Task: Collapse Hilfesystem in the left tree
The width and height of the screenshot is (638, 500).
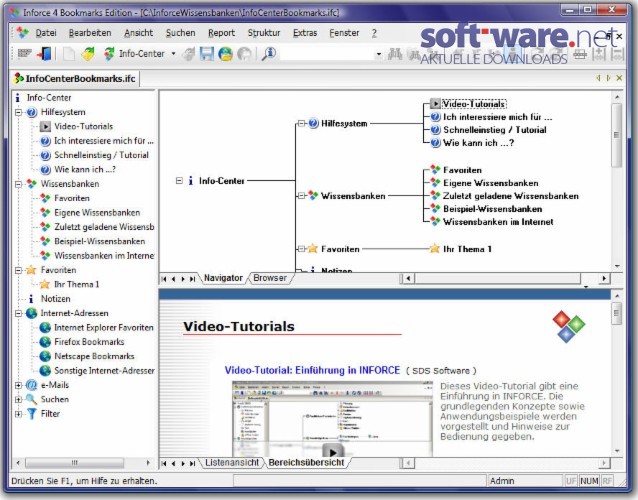Action: pyautogui.click(x=18, y=112)
